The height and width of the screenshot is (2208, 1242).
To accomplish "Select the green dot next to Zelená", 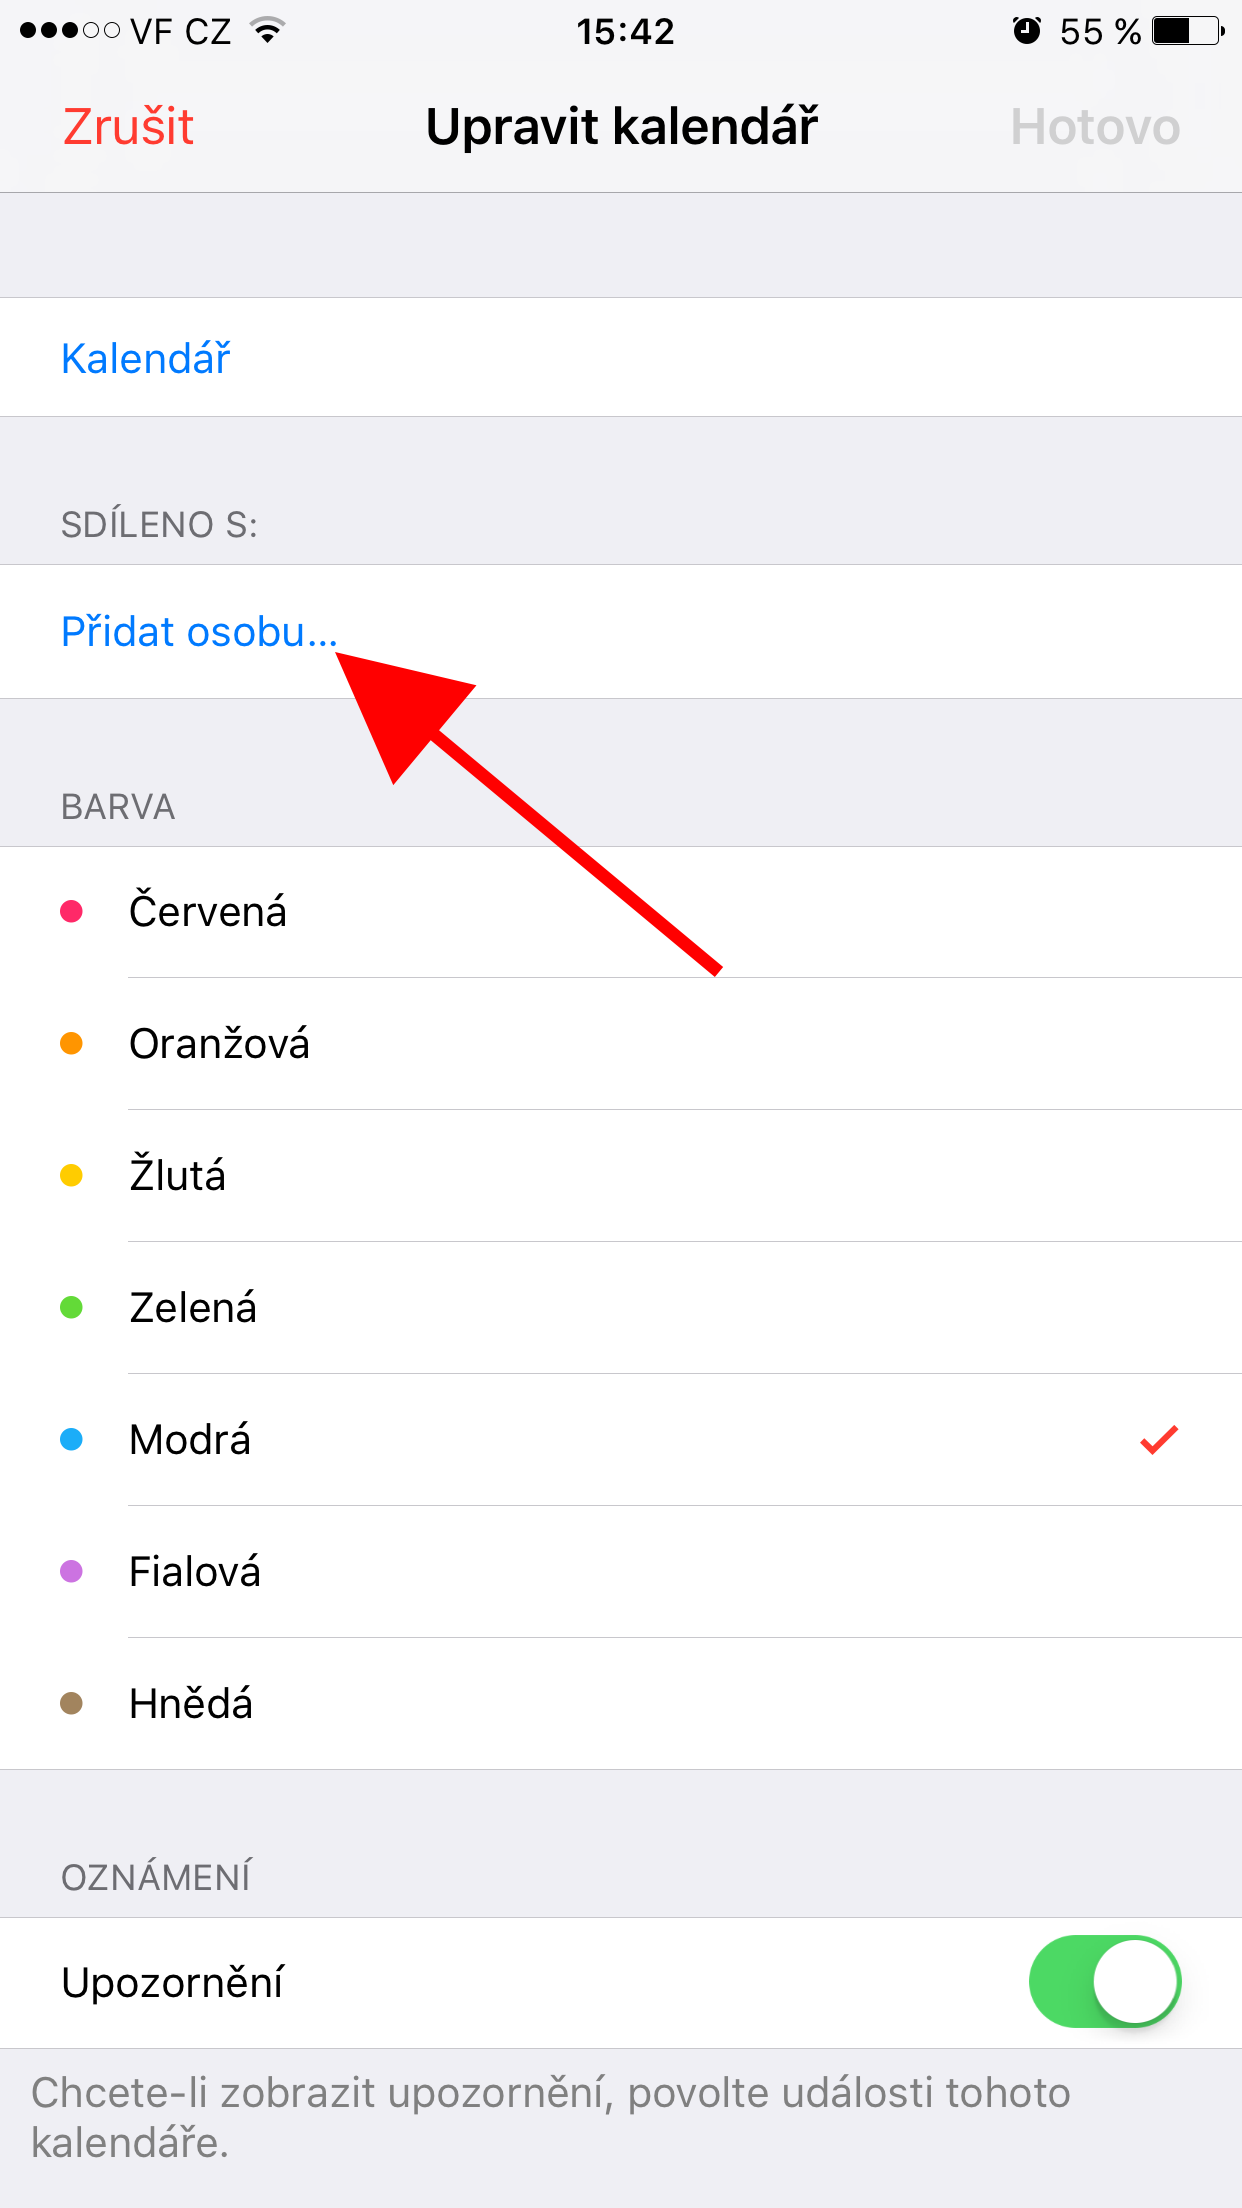I will tap(71, 1307).
